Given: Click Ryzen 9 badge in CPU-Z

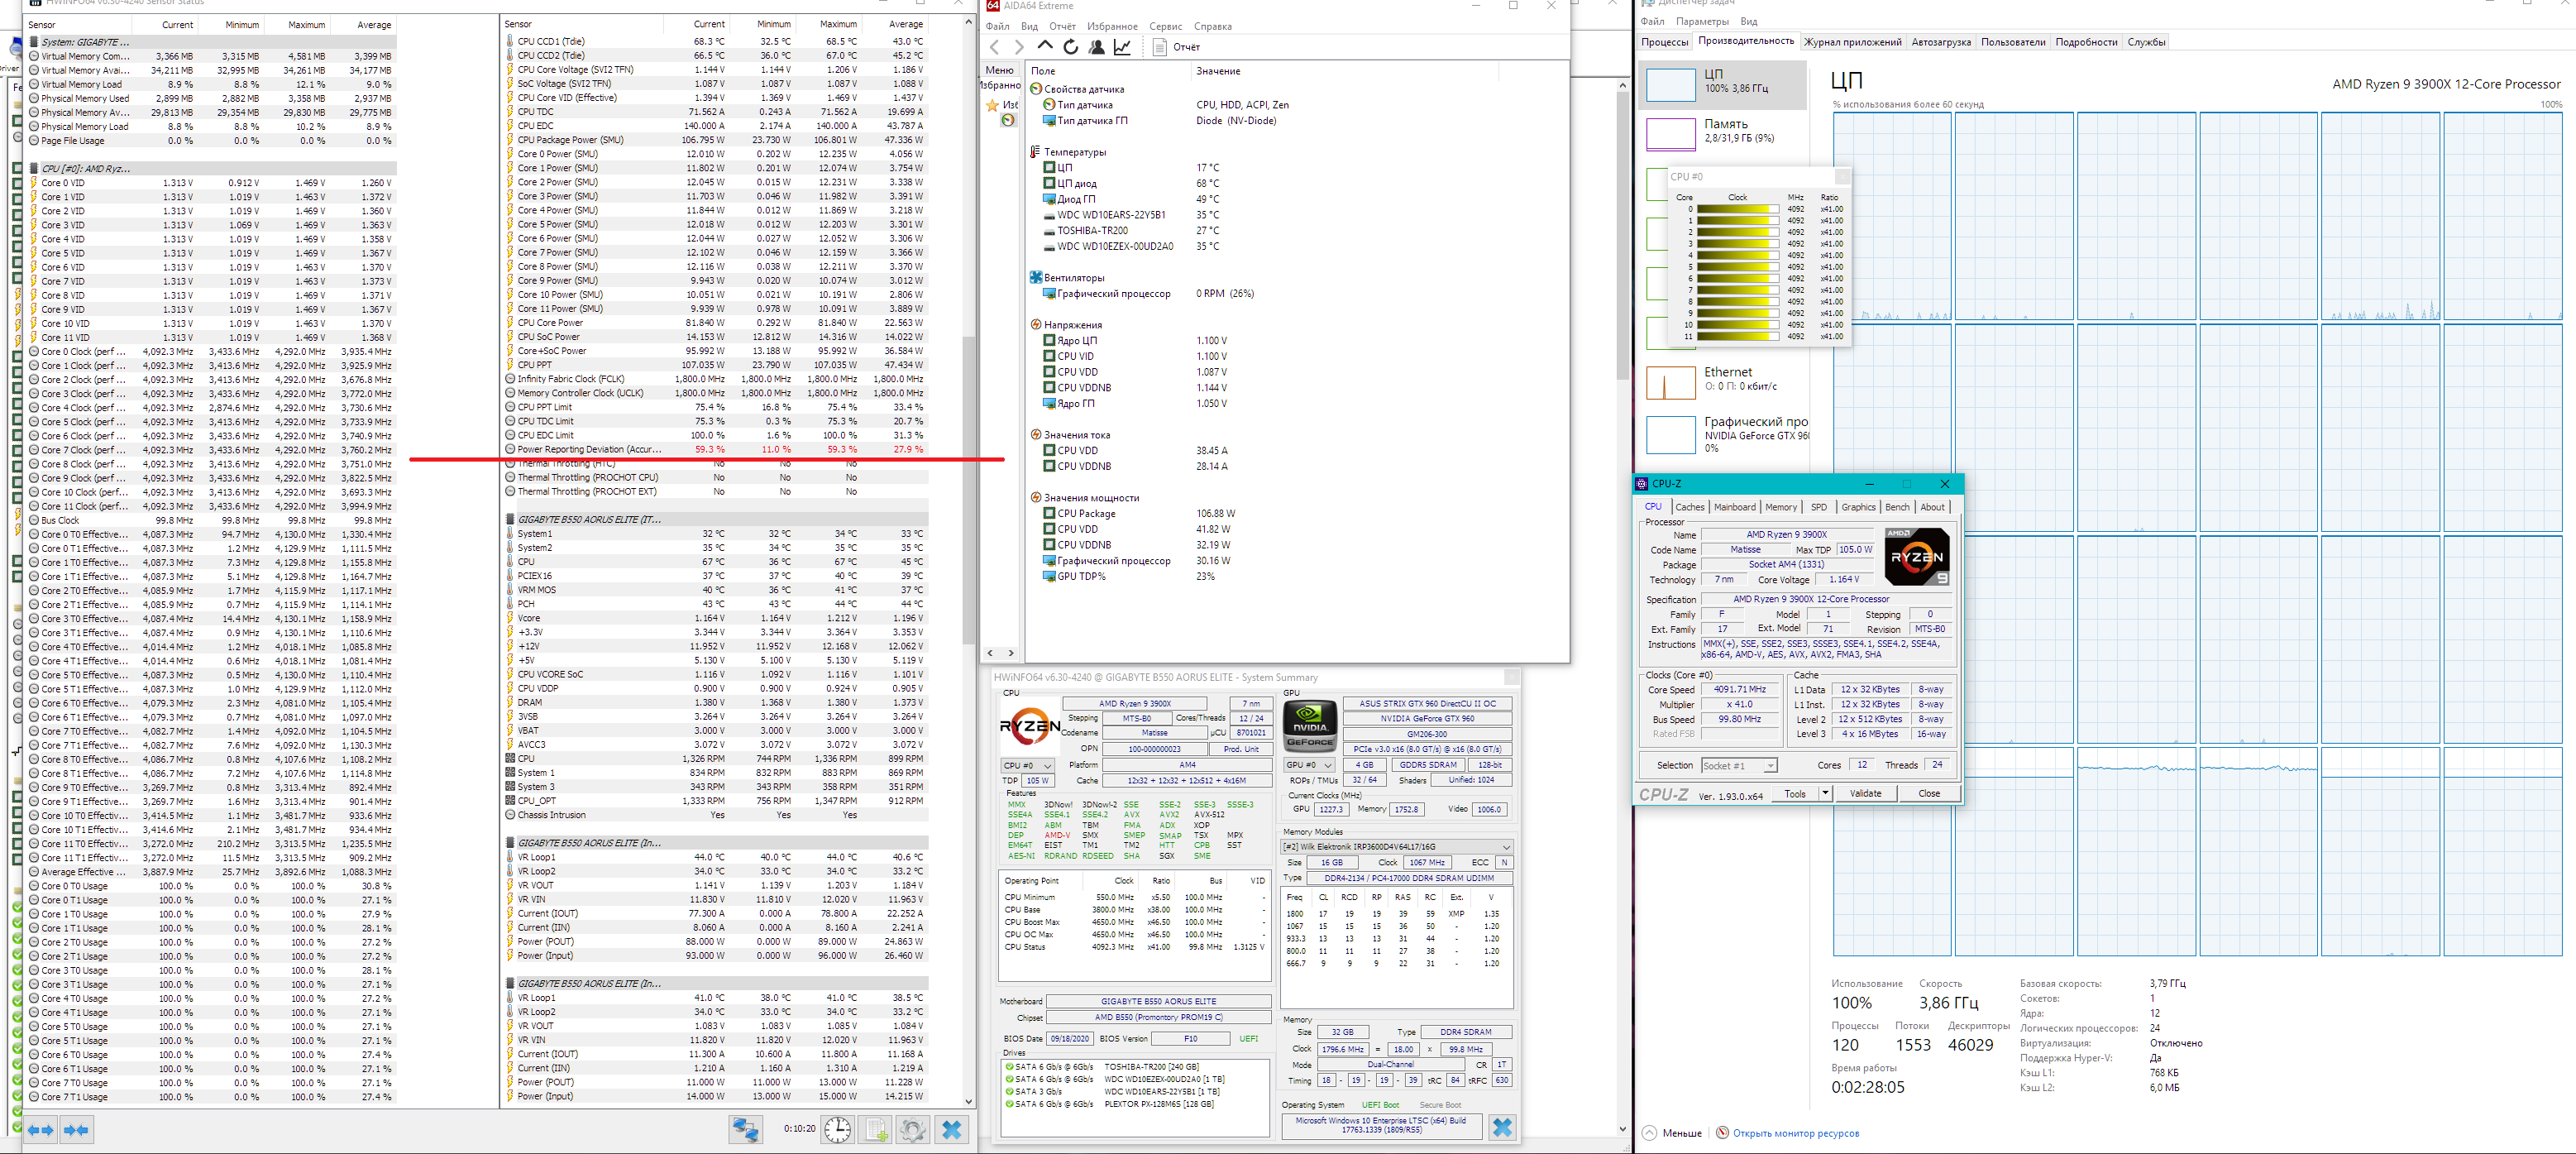Looking at the screenshot, I should [x=1916, y=556].
